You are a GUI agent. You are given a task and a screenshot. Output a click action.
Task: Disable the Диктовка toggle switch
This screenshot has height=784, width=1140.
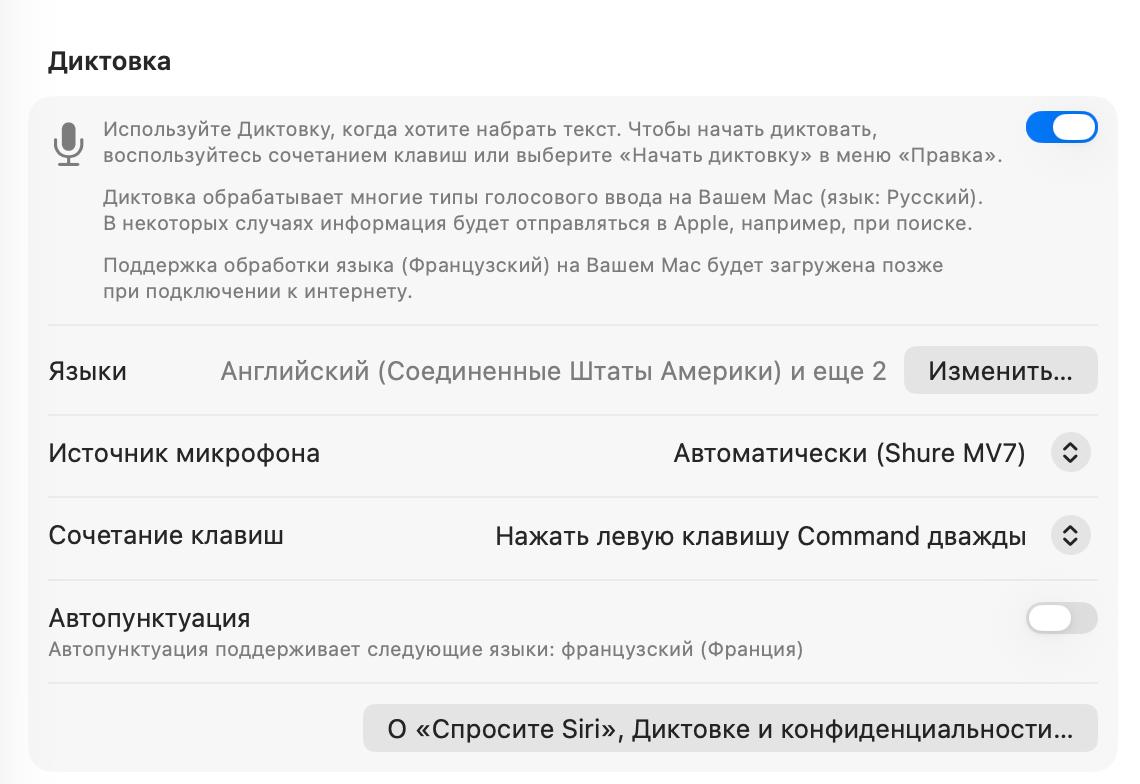coord(1061,128)
